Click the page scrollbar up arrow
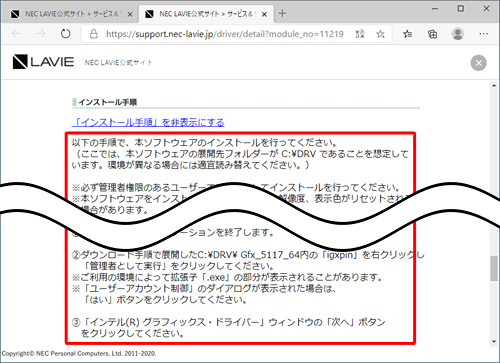The width and height of the screenshot is (500, 363). tap(494, 86)
